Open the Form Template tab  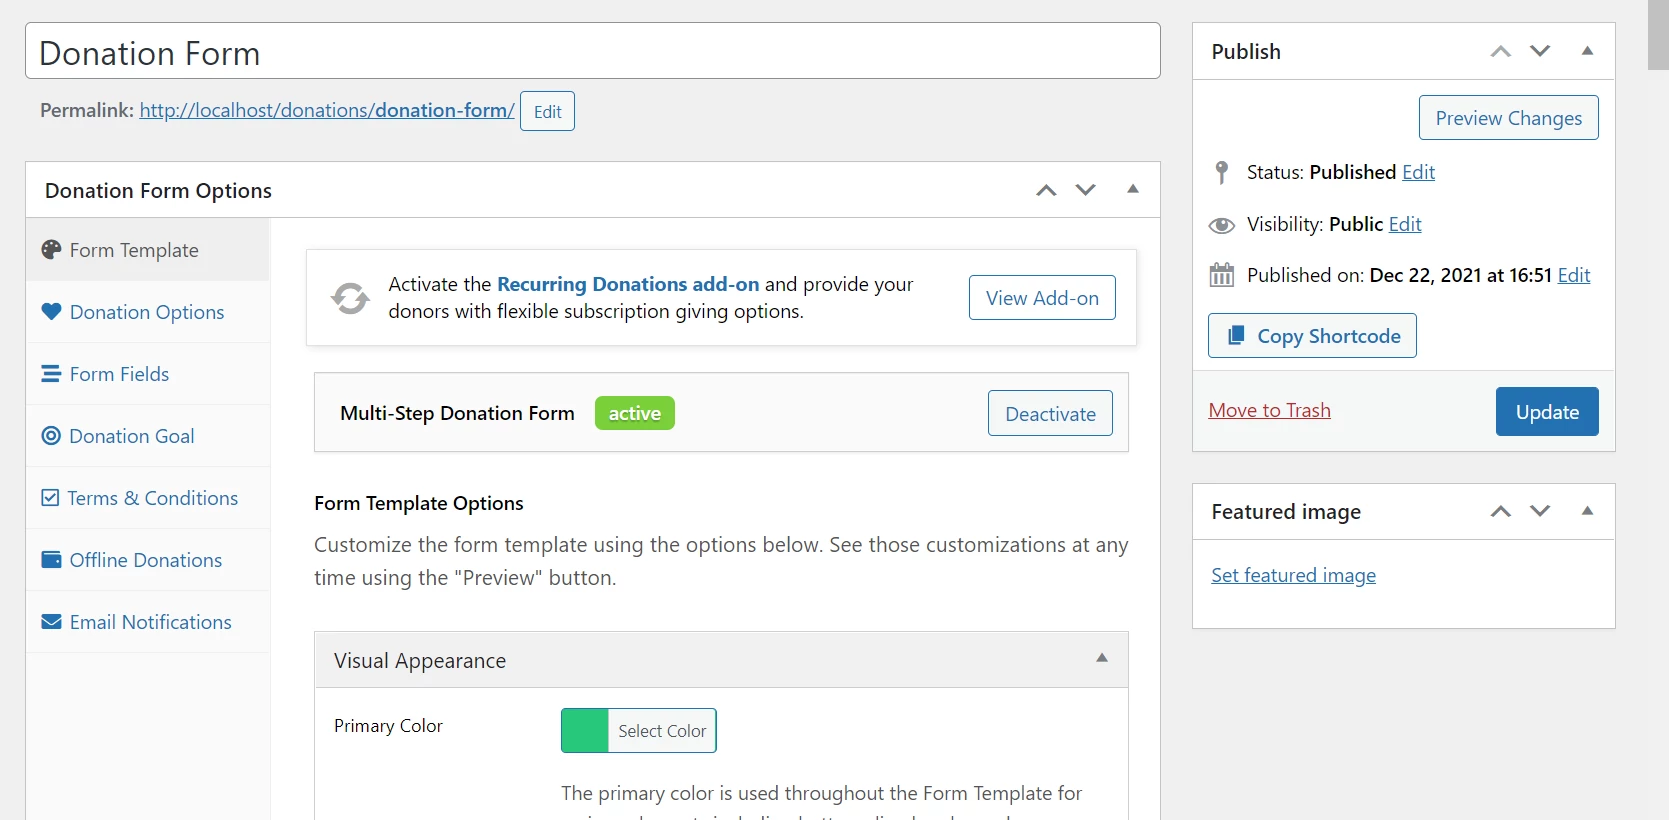tap(148, 250)
